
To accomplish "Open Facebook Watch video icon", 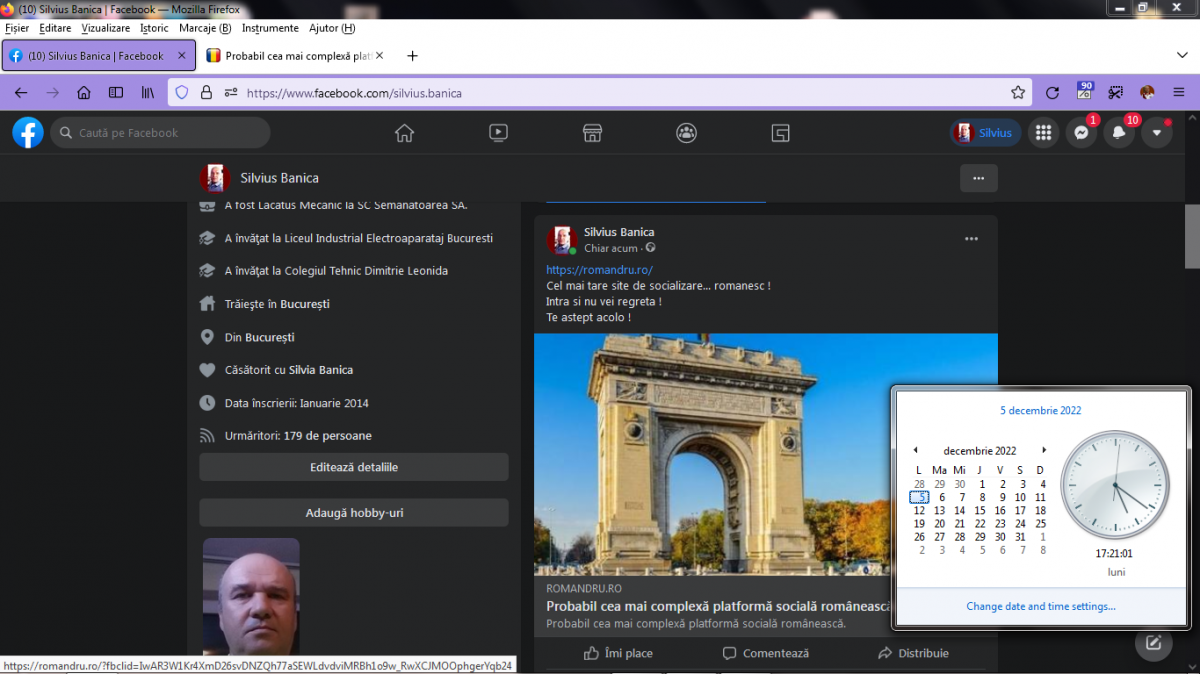I will (x=498, y=133).
